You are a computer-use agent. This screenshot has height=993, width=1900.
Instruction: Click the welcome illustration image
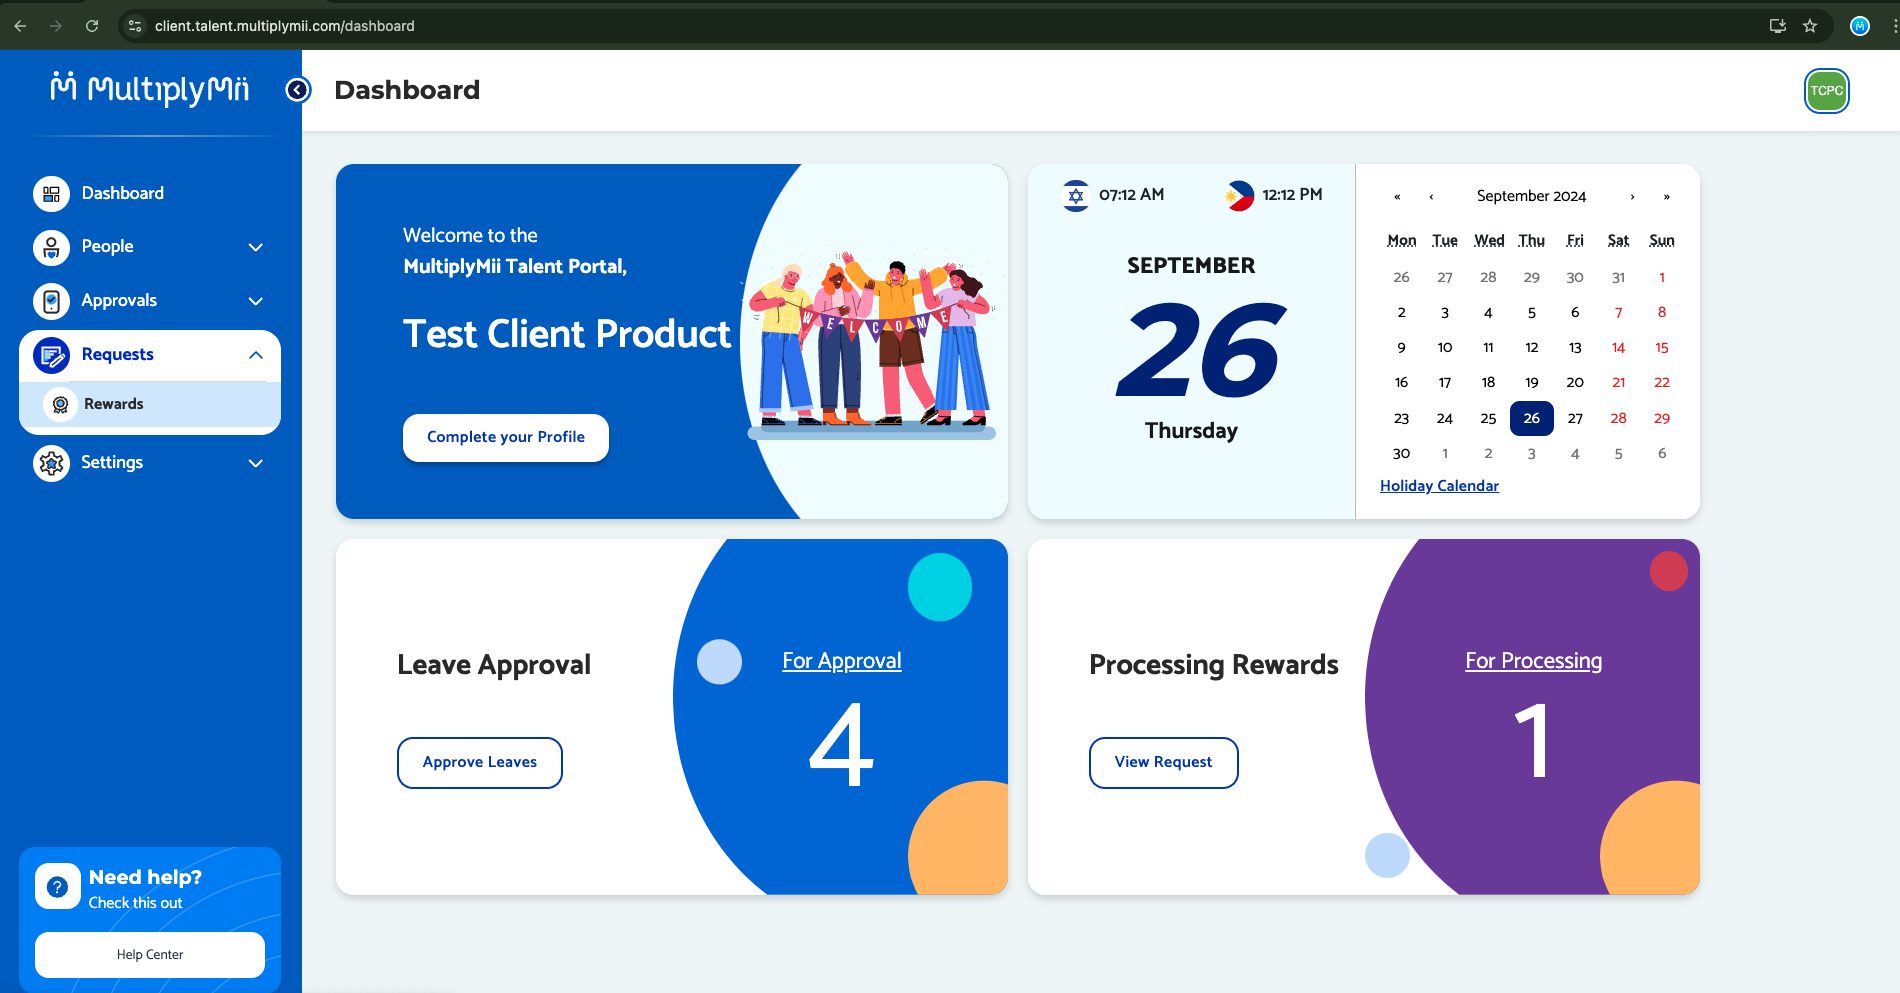point(872,342)
